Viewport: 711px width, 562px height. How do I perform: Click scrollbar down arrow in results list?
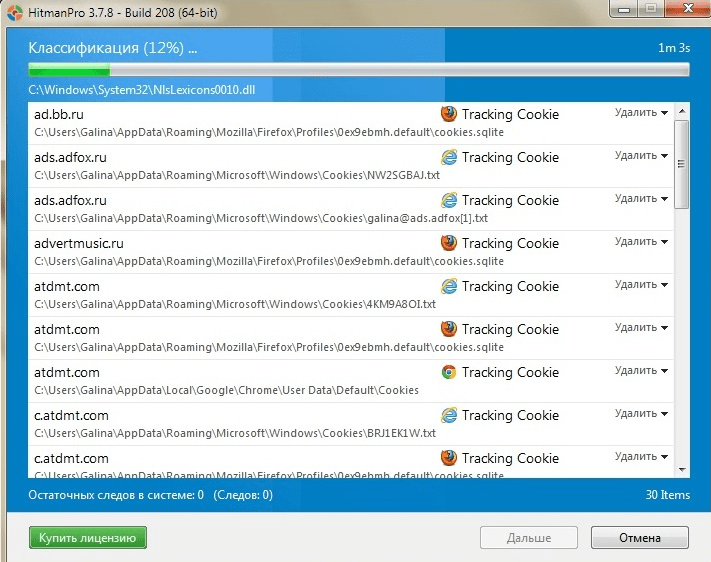(681, 468)
